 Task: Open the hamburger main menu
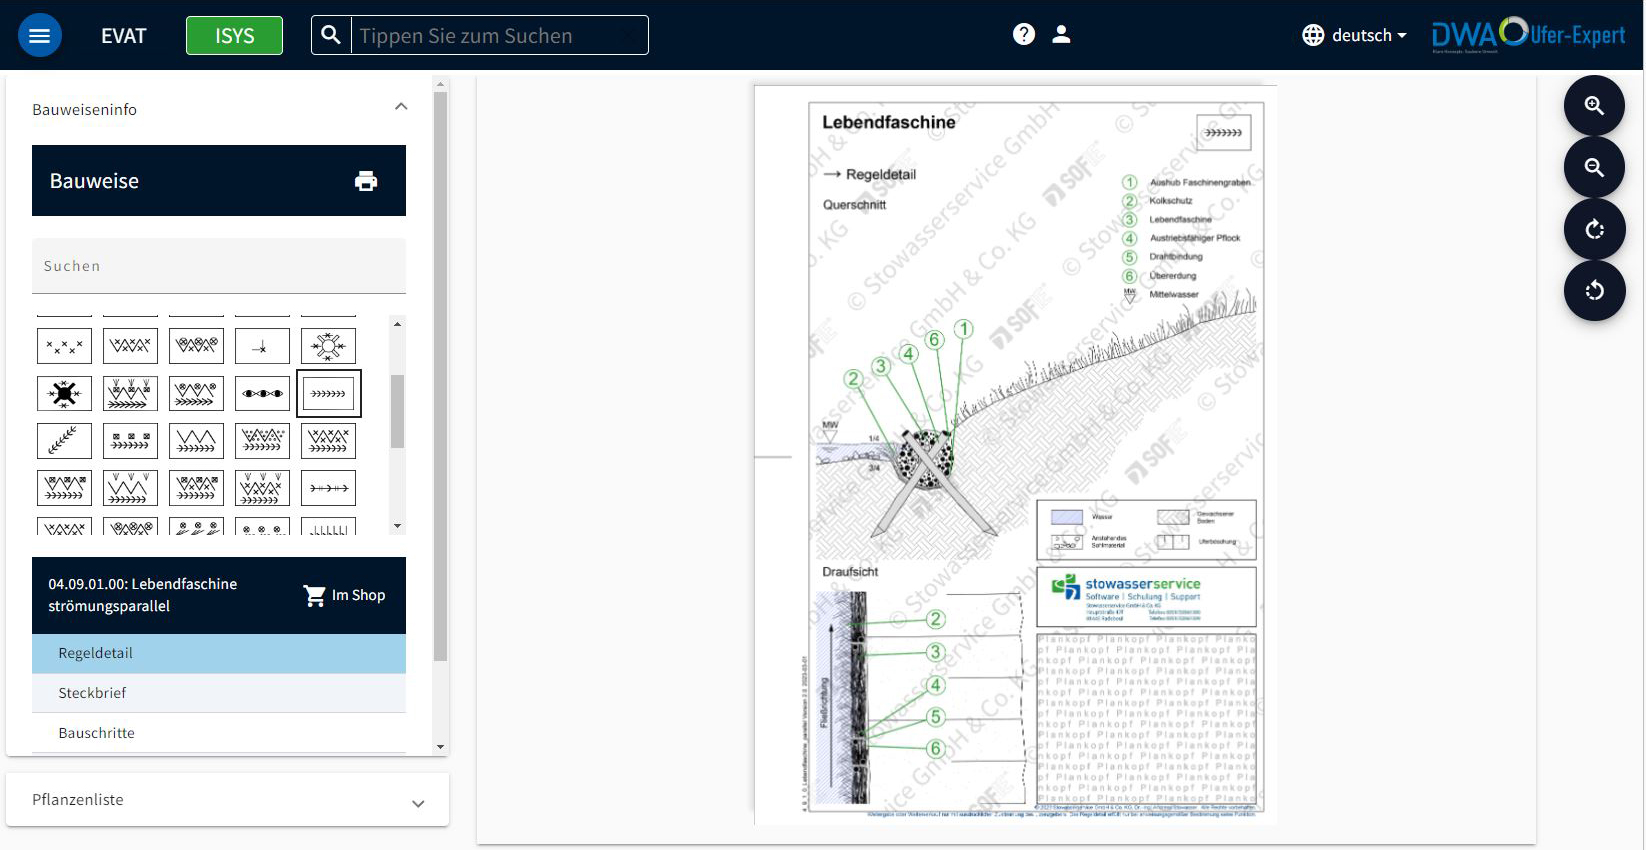[x=40, y=36]
